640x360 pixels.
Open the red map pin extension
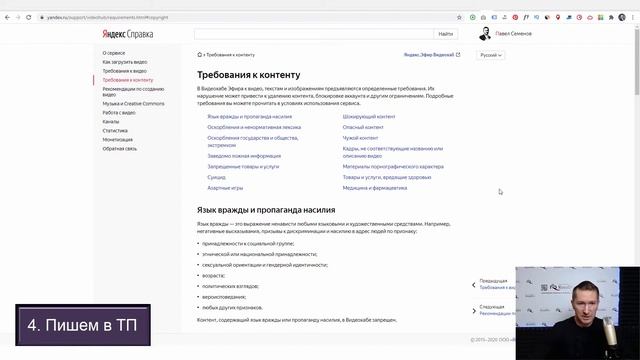558,18
